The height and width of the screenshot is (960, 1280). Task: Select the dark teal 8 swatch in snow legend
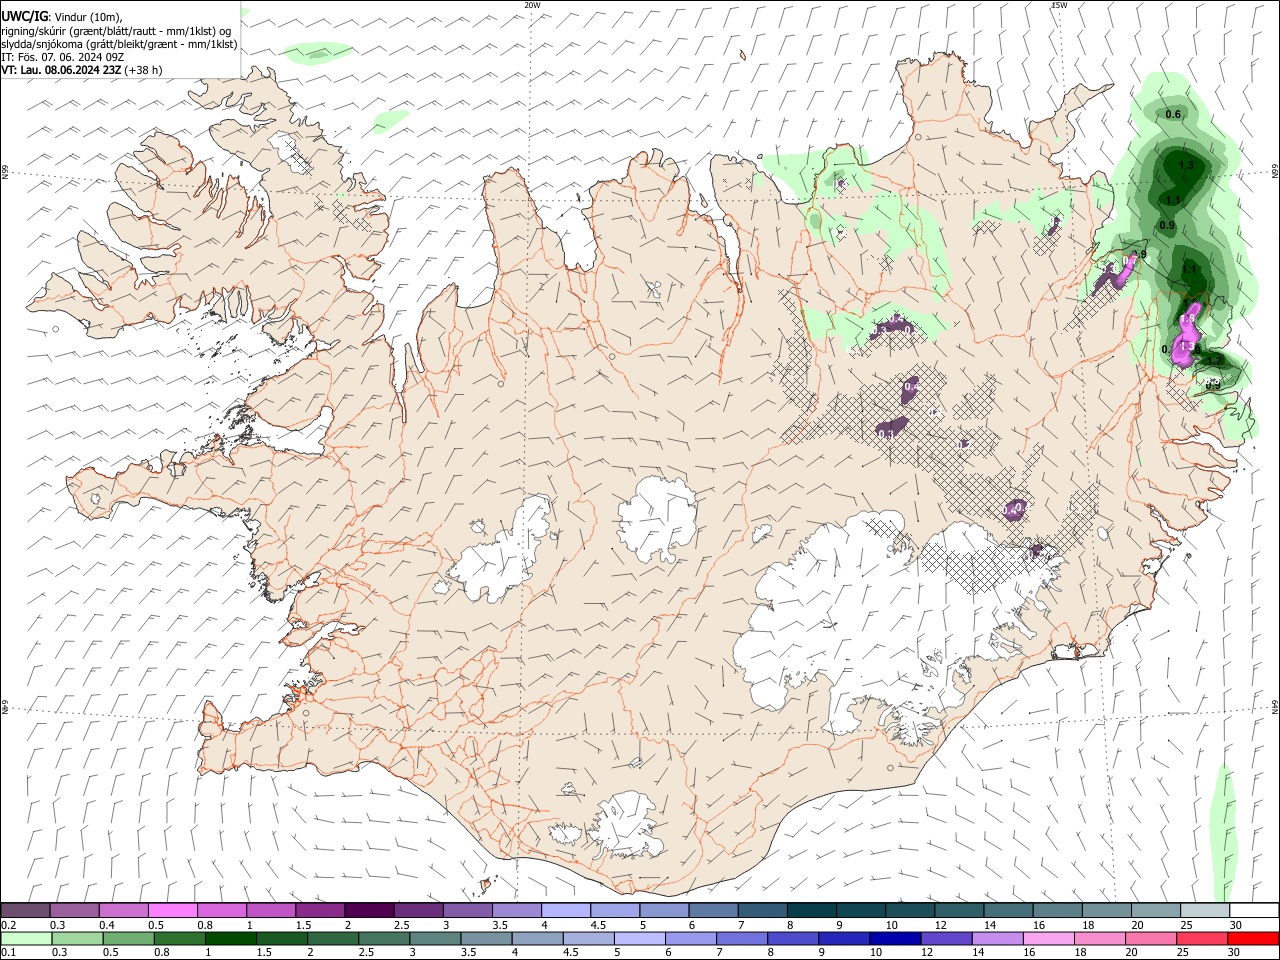point(813,911)
